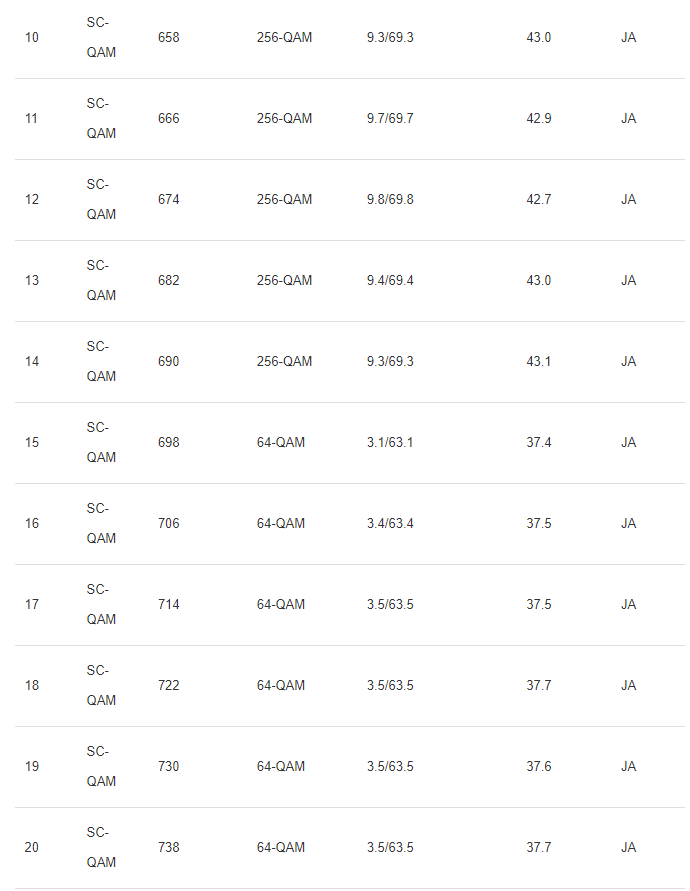This screenshot has width=690, height=891.
Task: Select frequency value 706
Action: [x=169, y=524]
